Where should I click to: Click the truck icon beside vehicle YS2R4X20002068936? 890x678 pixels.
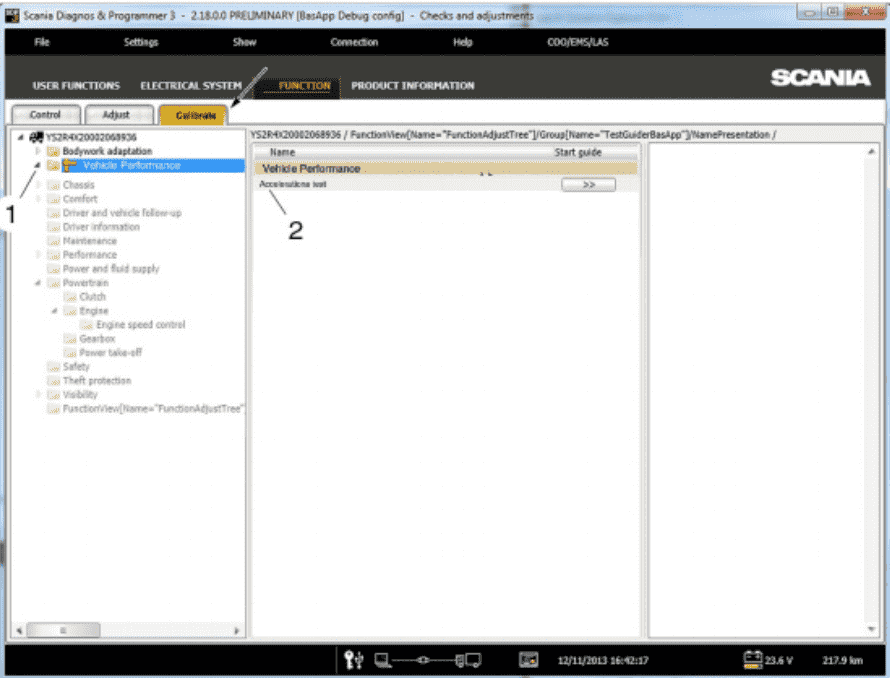35,137
